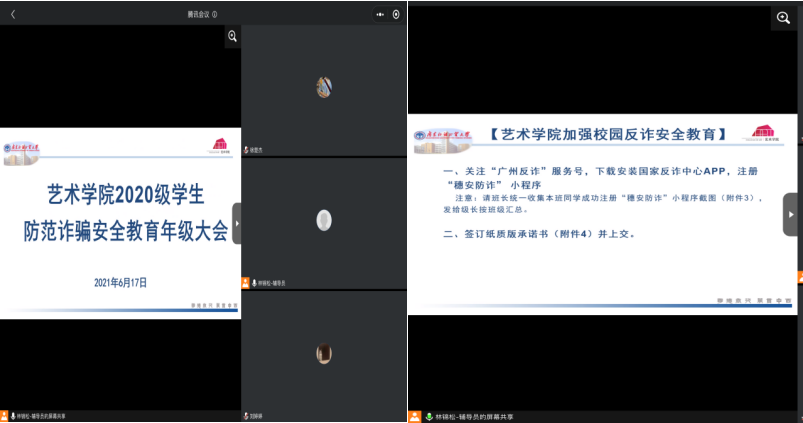Tap the 艺术学院加强校园反诈安全教育 slide heading
803x423 pixels.
pyautogui.click(x=611, y=134)
